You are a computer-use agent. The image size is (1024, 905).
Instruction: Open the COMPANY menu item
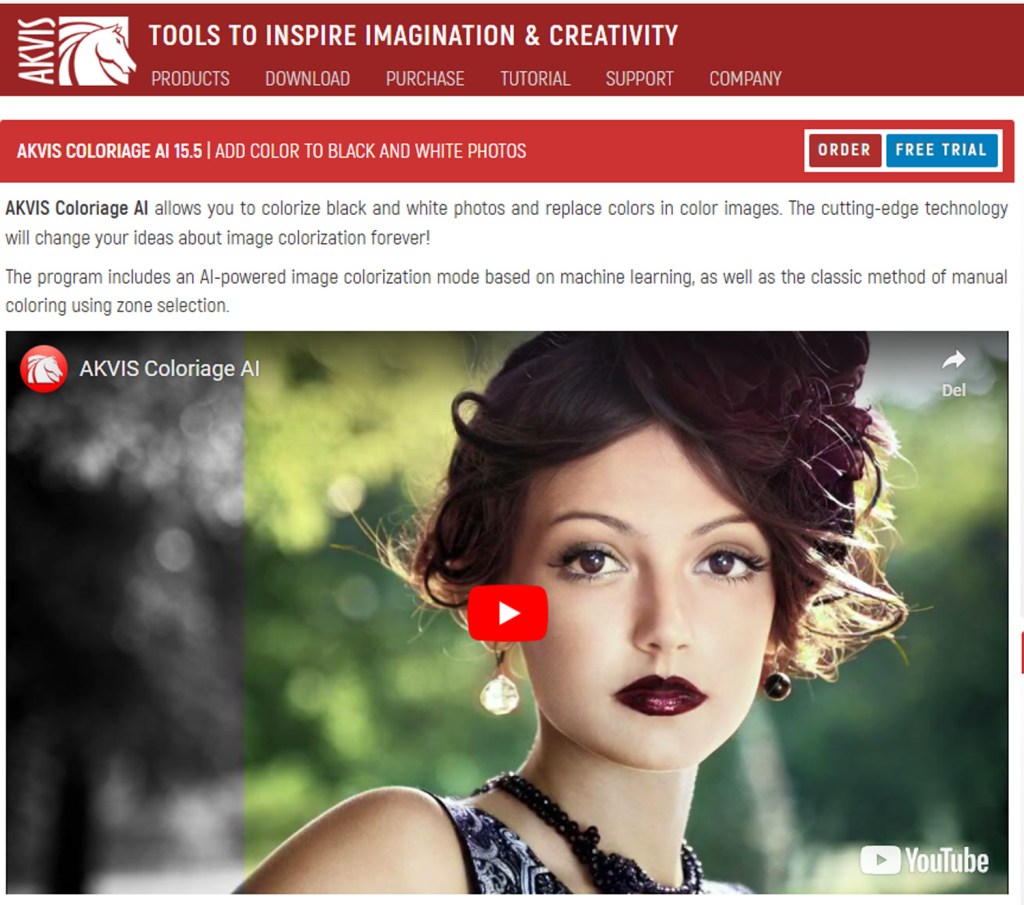(745, 78)
